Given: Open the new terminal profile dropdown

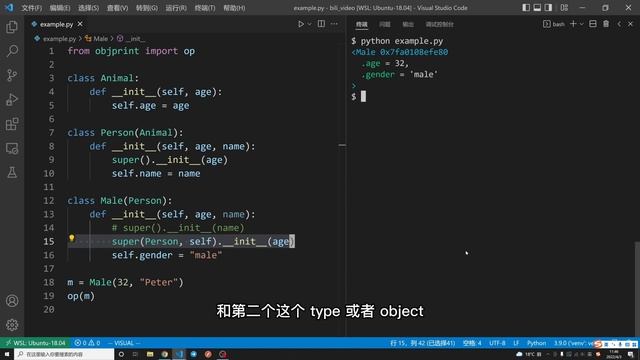Looking at the screenshot, I should coord(582,24).
